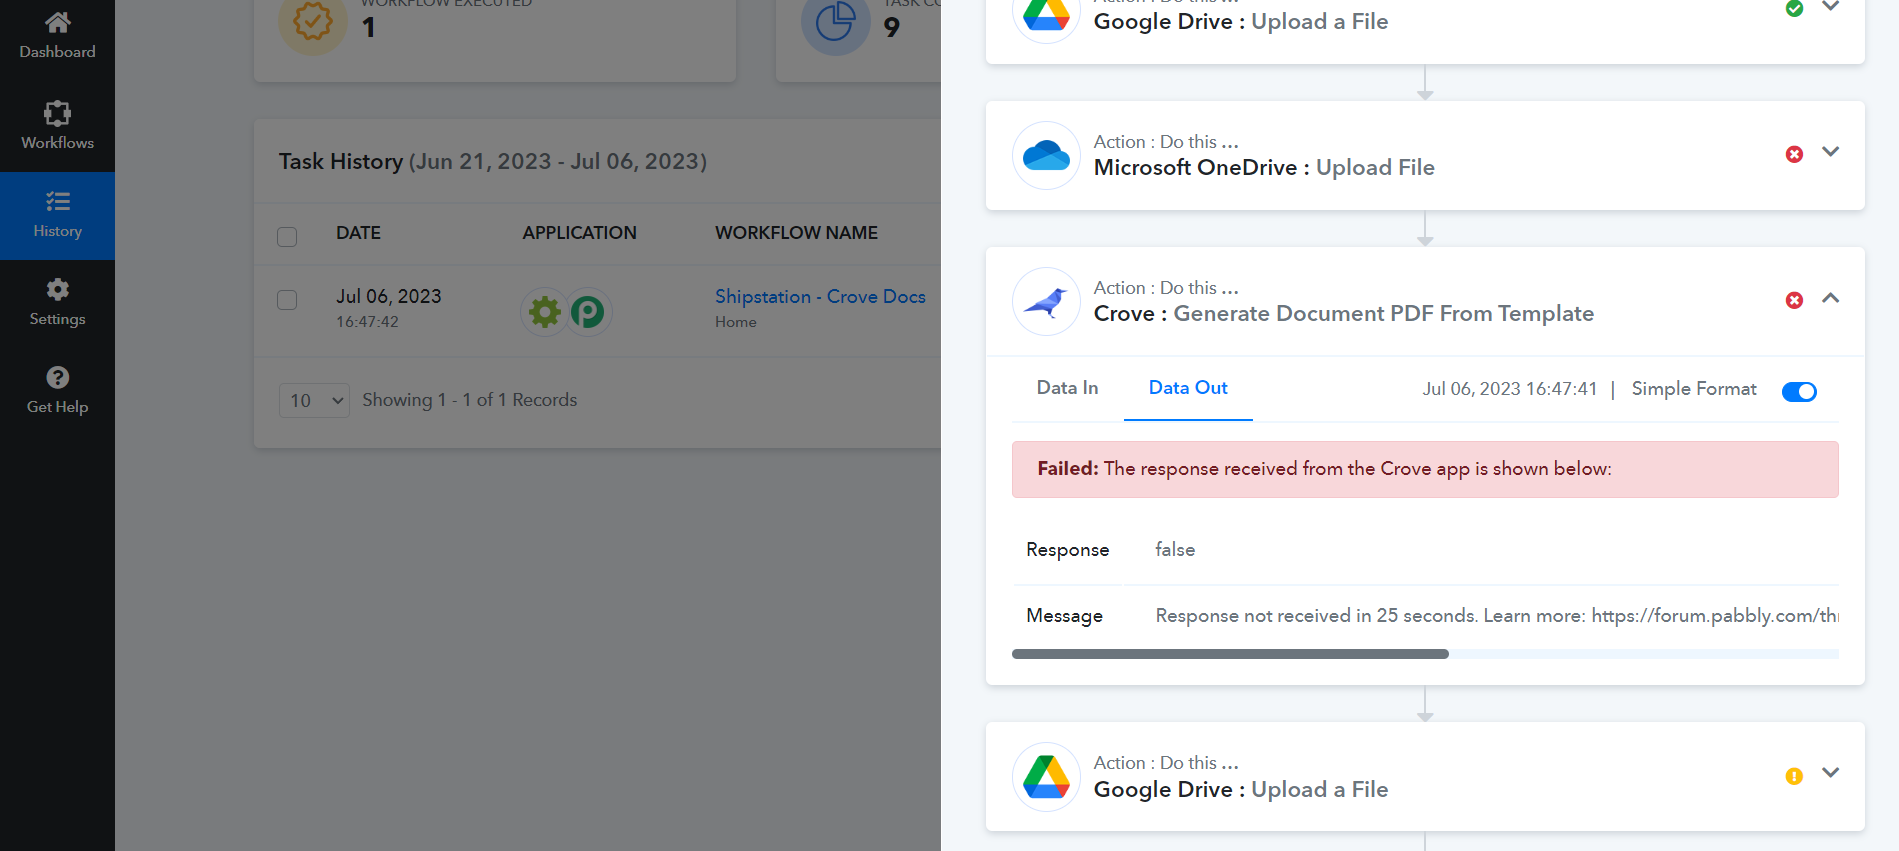Image resolution: width=1899 pixels, height=851 pixels.
Task: Toggle the Simple Format switch
Action: click(1799, 392)
